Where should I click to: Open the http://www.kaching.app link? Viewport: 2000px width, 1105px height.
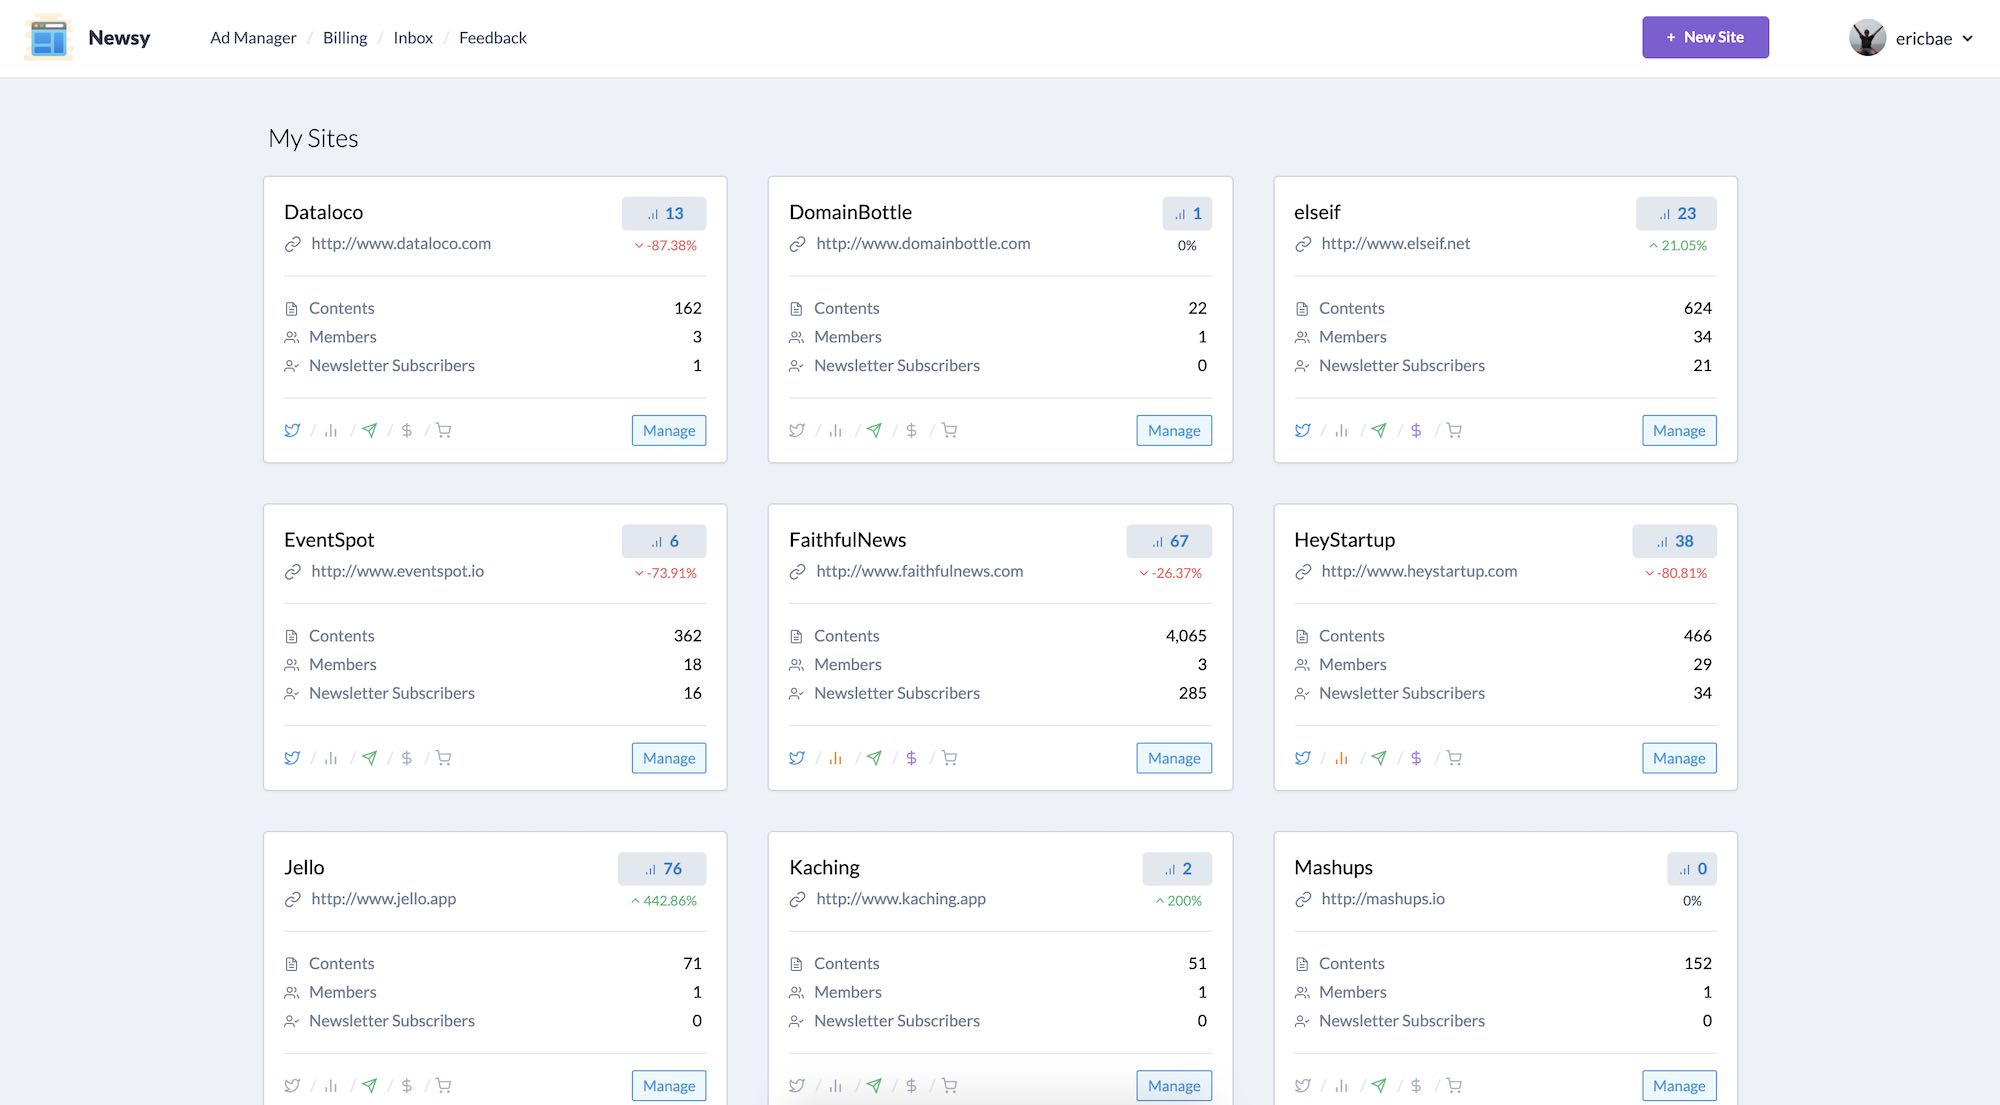[x=901, y=899]
